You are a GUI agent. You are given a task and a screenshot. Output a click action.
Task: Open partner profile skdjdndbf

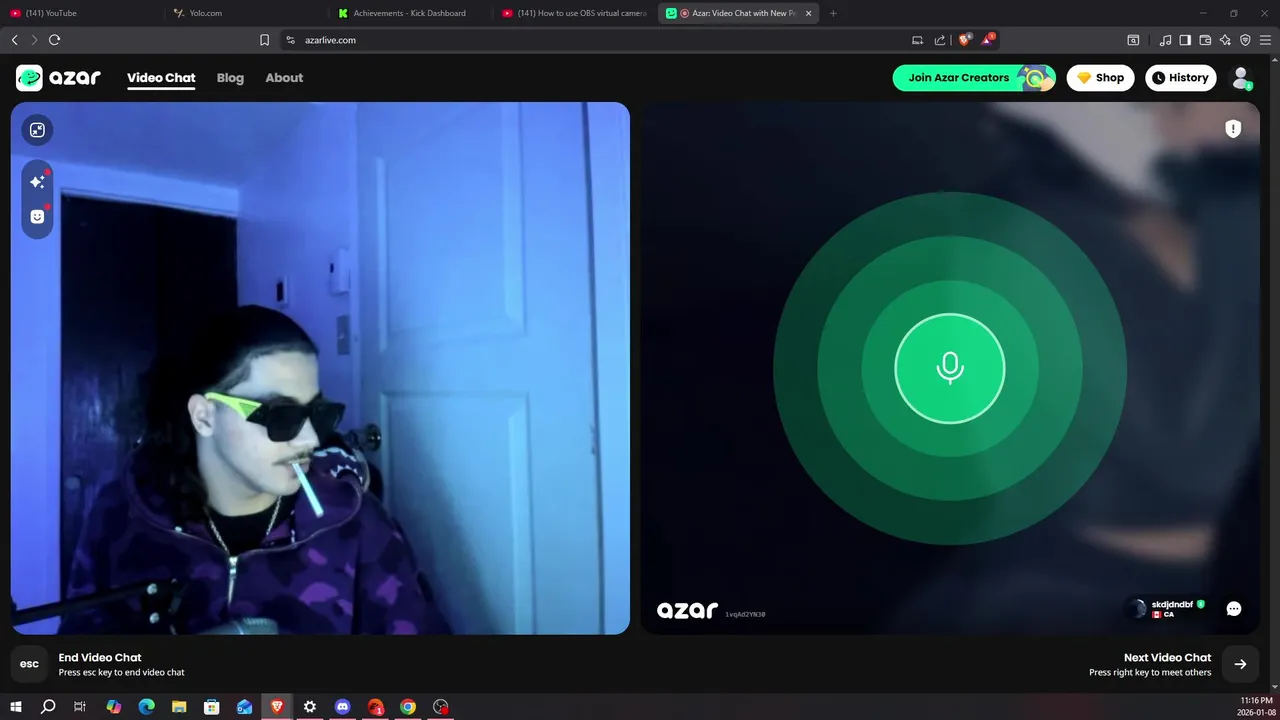1165,608
